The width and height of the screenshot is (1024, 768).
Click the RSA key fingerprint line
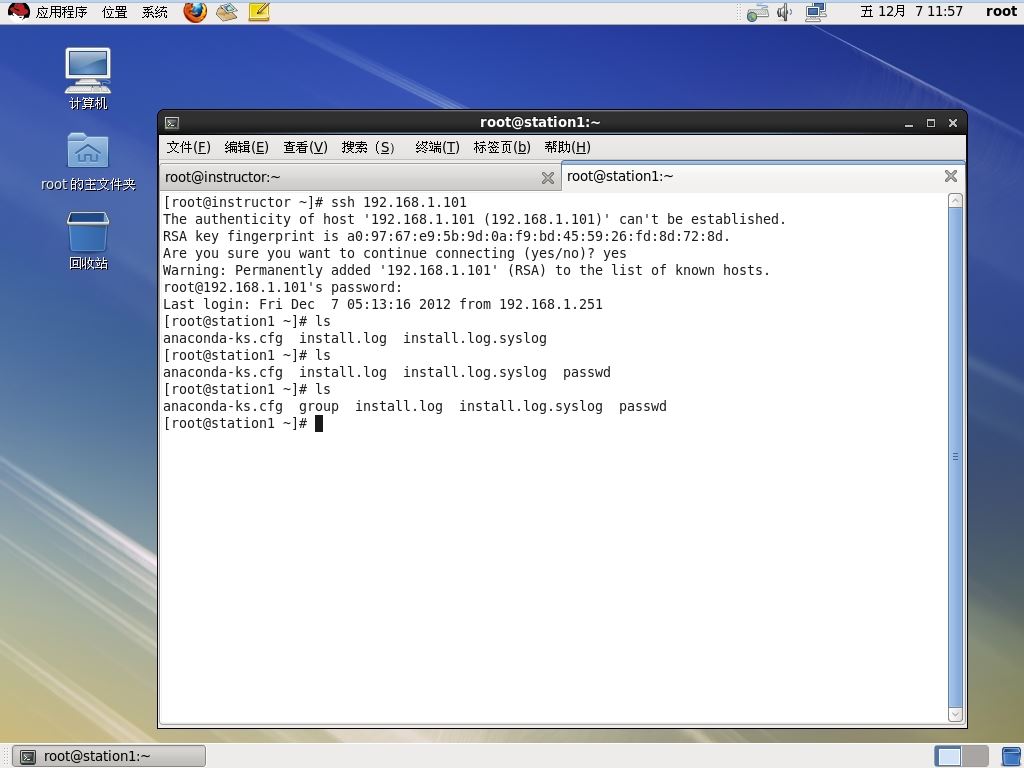pos(446,236)
